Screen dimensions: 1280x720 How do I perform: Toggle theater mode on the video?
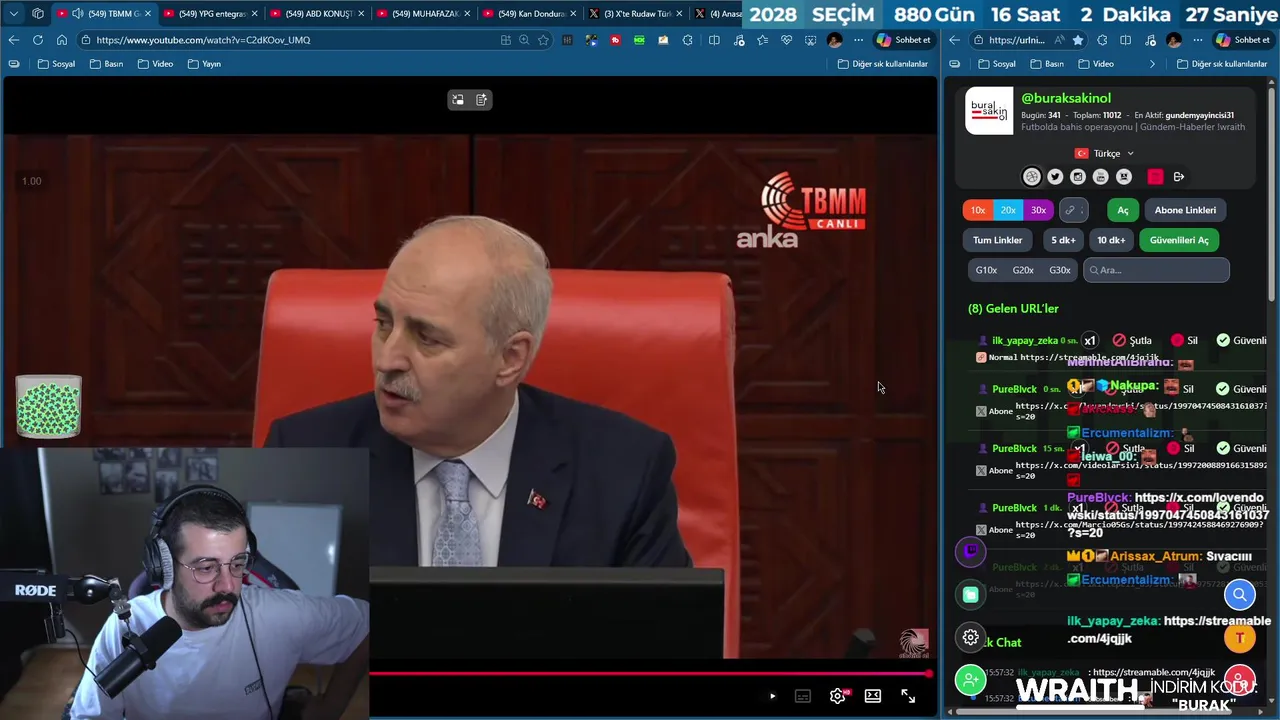873,696
